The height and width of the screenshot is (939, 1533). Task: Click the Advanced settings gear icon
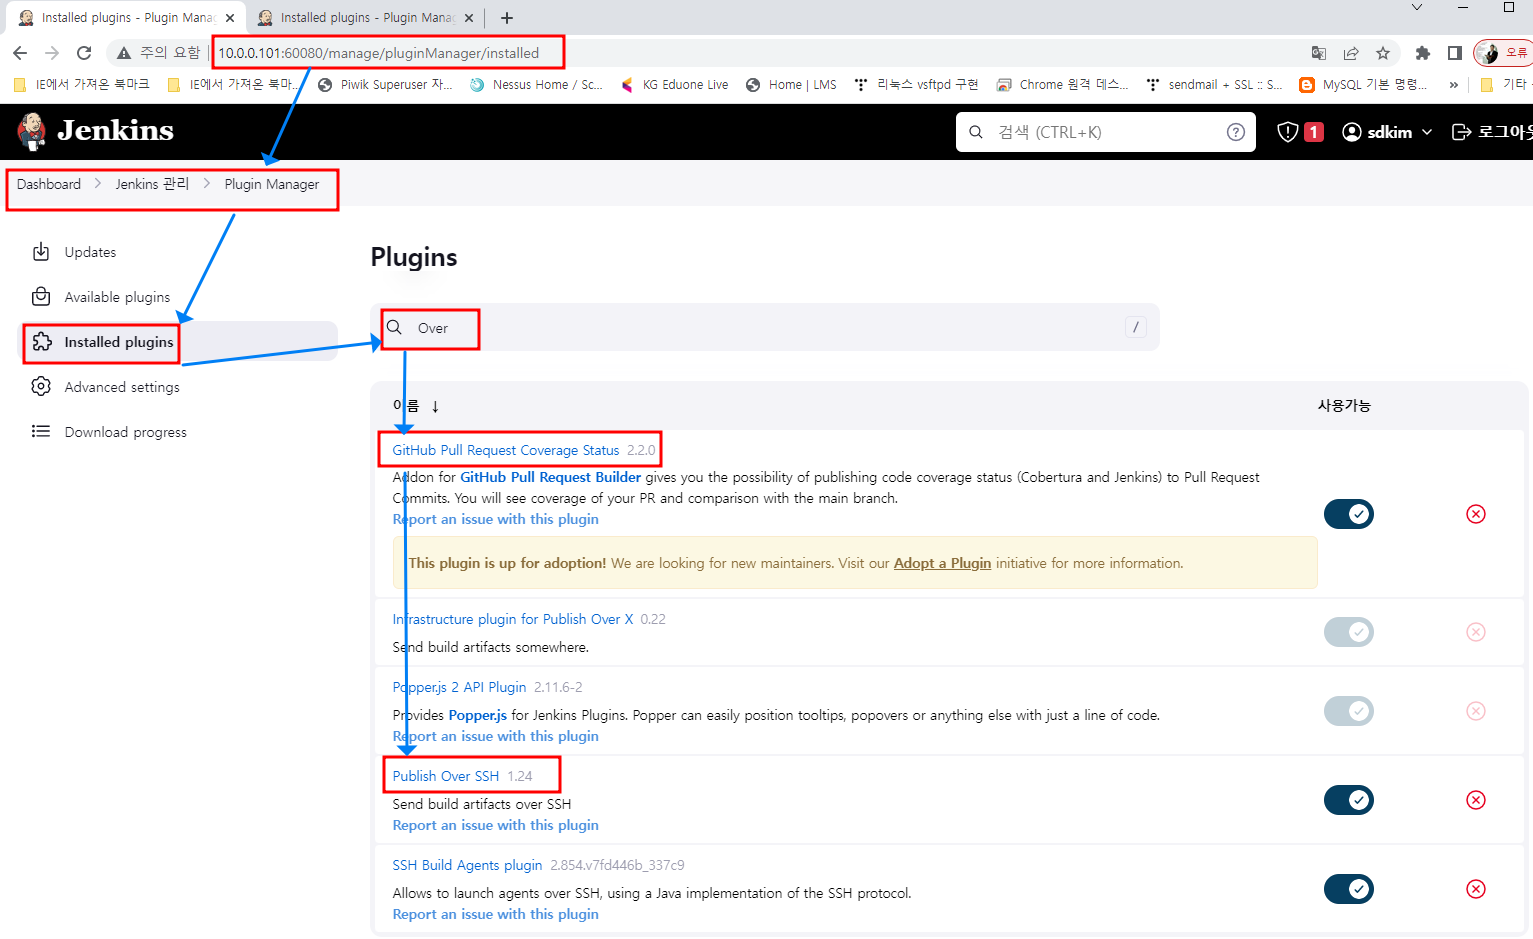coord(41,387)
